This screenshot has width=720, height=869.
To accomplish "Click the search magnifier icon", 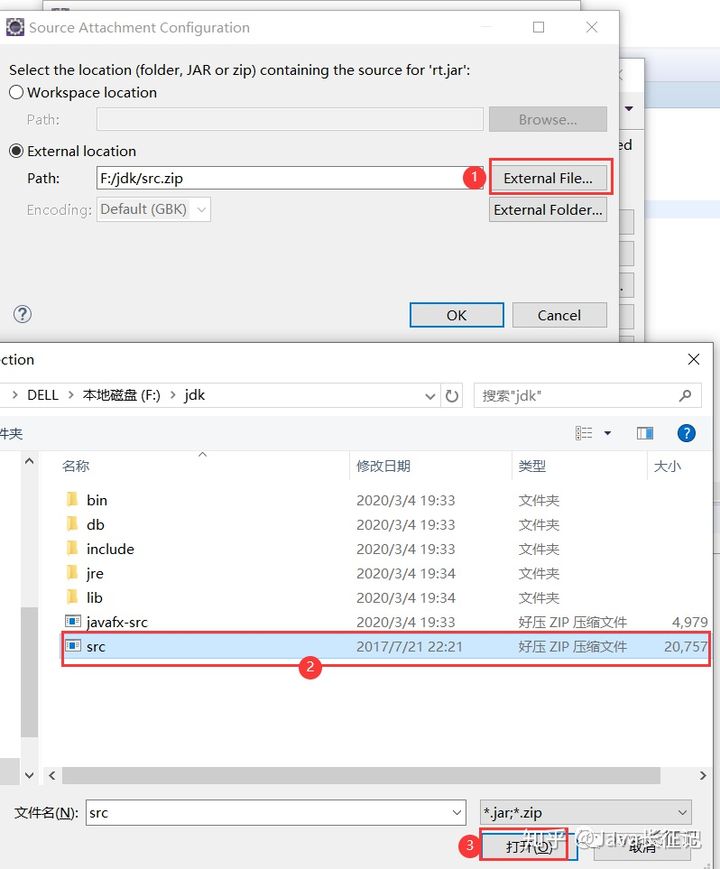I will [685, 395].
